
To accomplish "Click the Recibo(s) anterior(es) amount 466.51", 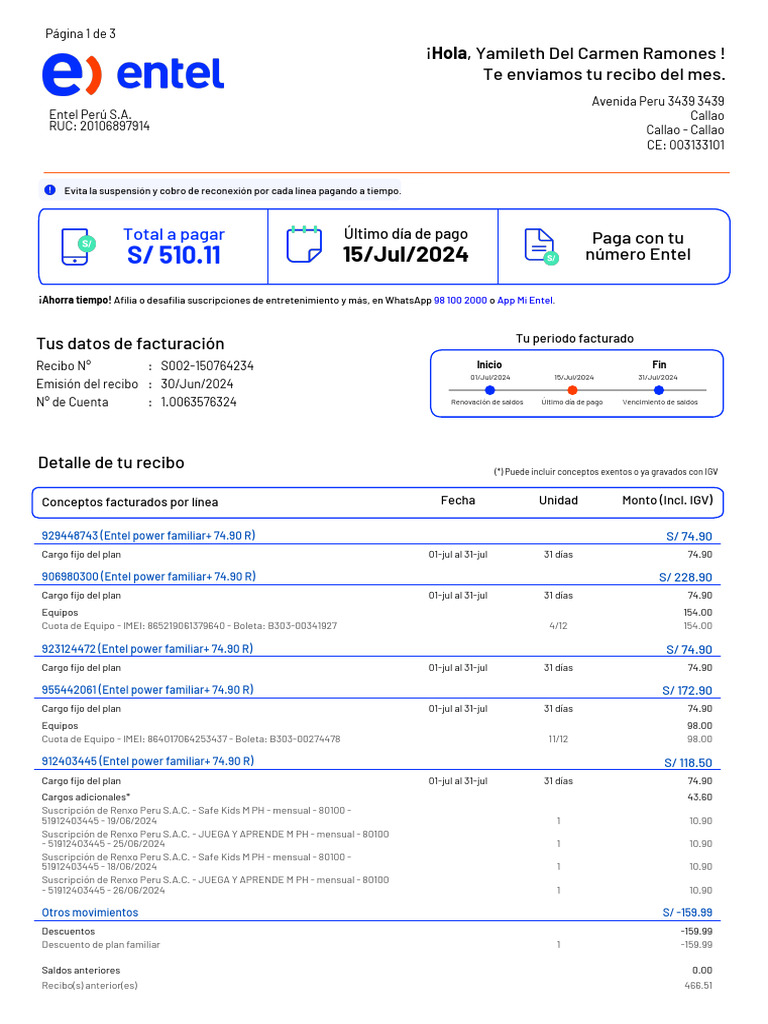I will (x=698, y=985).
